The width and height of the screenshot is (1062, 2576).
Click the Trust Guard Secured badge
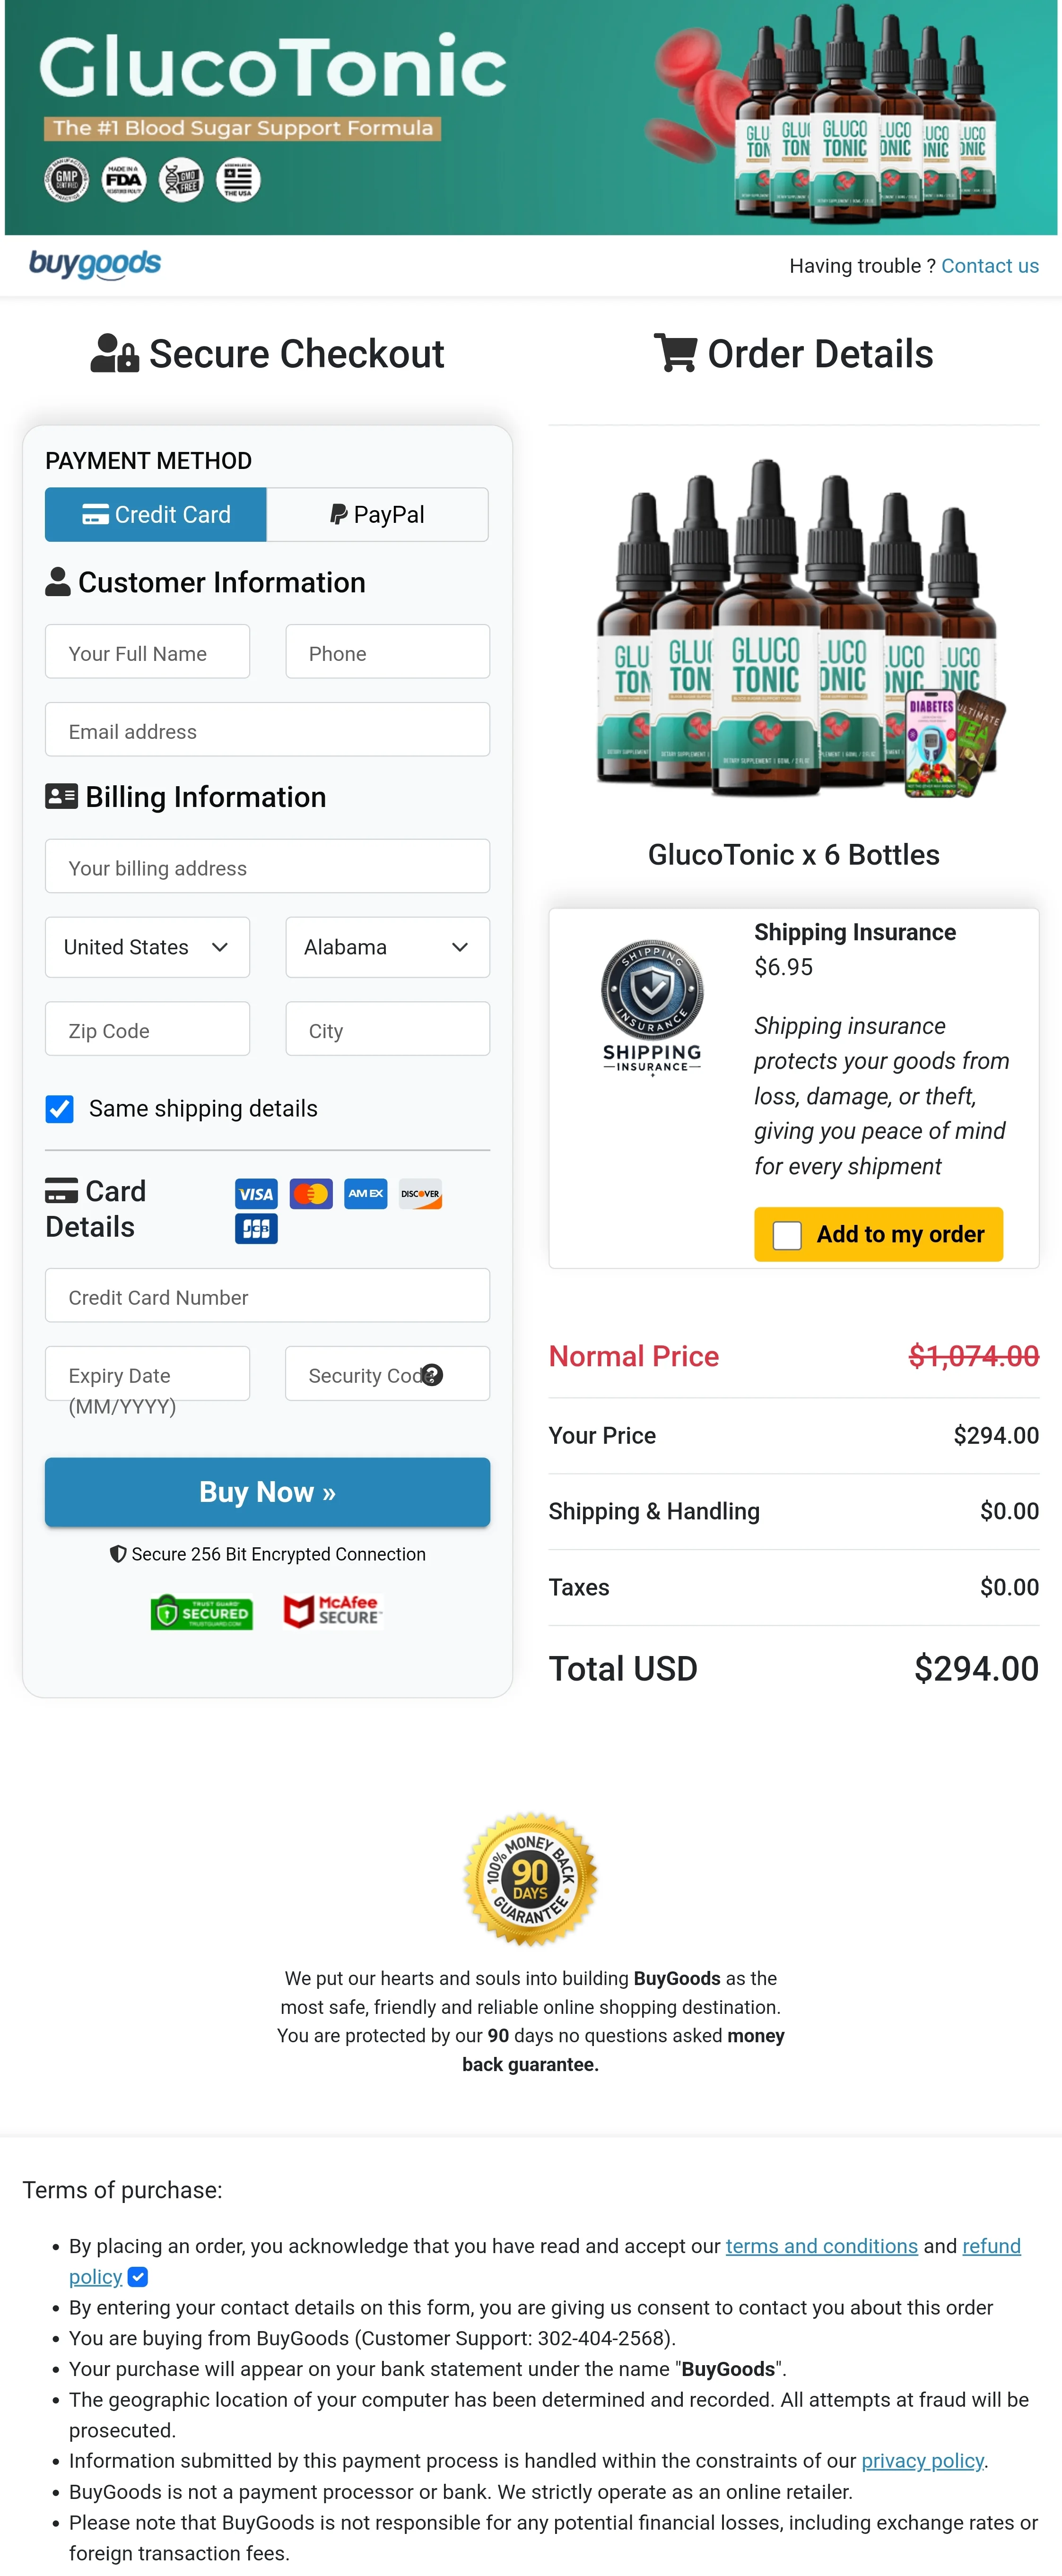point(201,1611)
